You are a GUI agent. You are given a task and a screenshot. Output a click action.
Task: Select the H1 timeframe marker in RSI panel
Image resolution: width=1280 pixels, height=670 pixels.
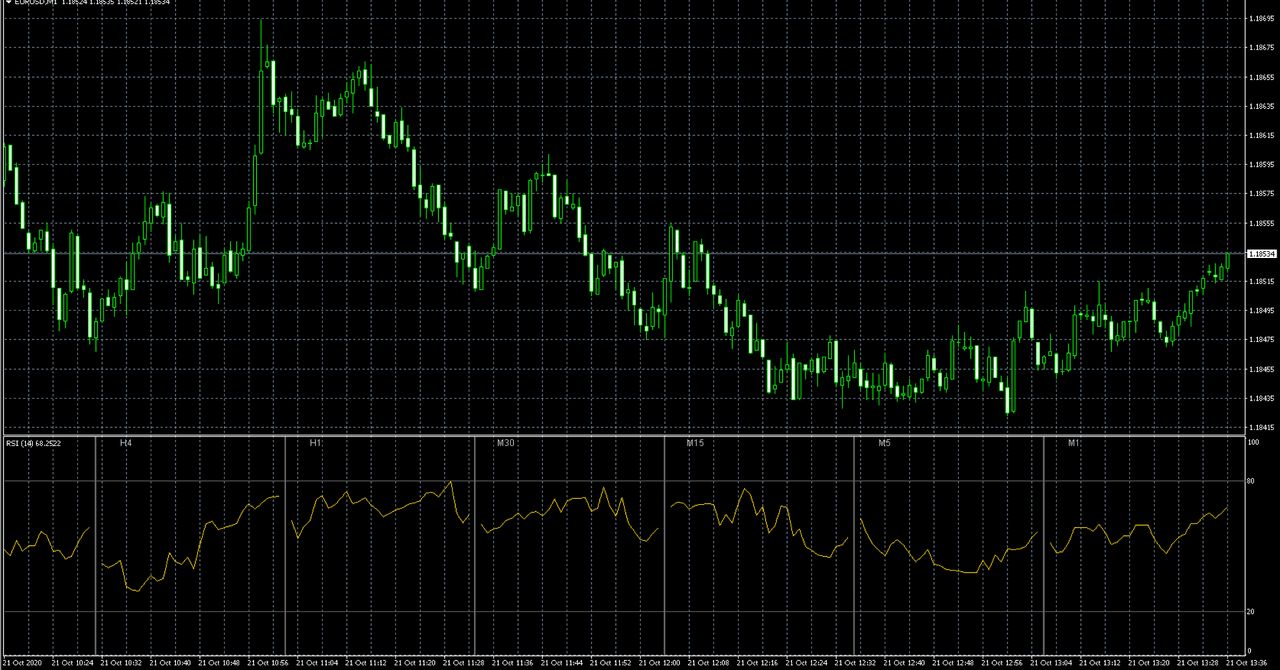point(313,440)
